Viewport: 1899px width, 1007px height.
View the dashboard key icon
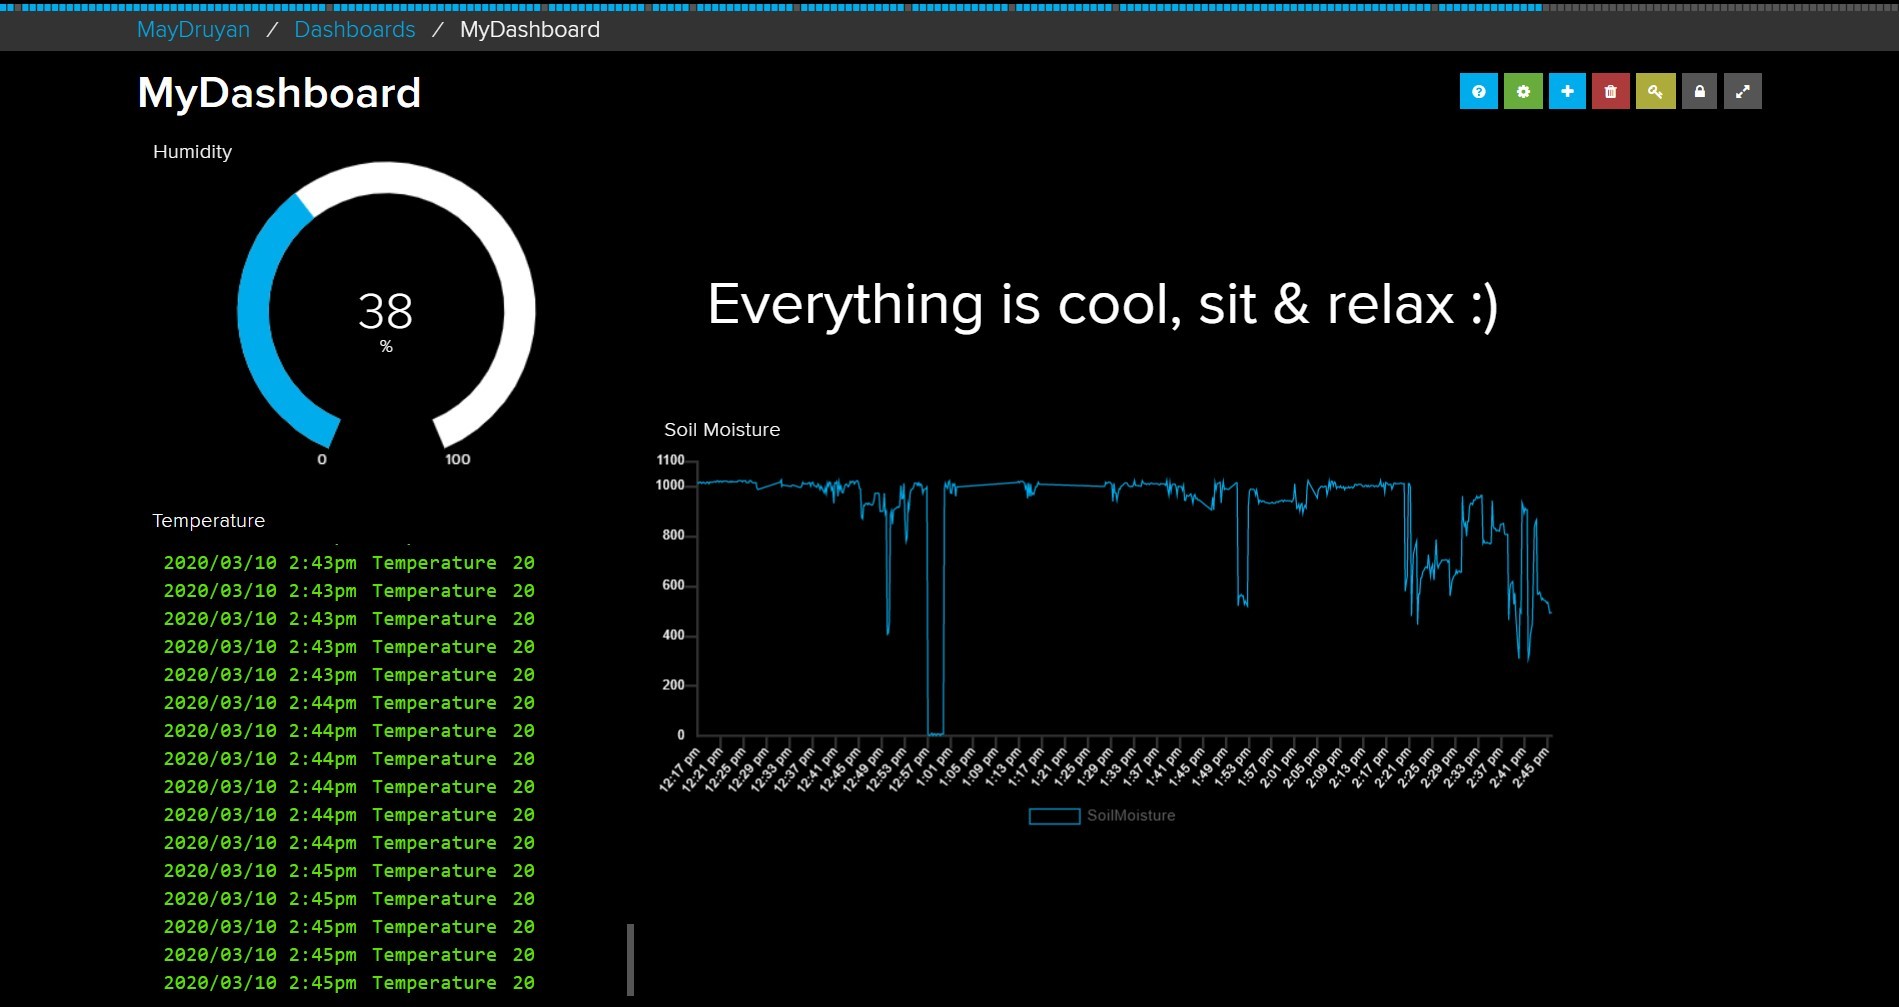1655,91
